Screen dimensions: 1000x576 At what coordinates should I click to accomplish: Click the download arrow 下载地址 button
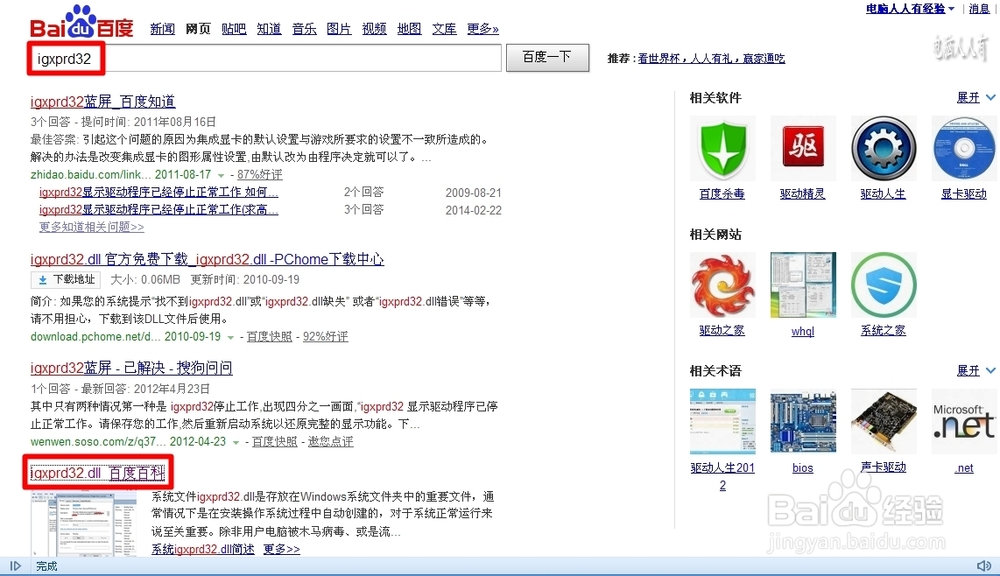point(66,279)
